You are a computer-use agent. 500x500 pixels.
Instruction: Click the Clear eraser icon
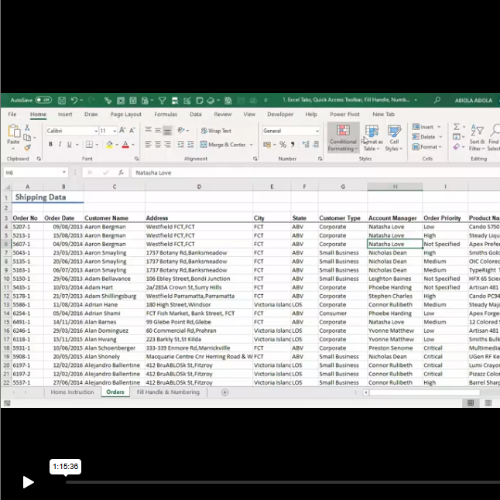click(457, 147)
